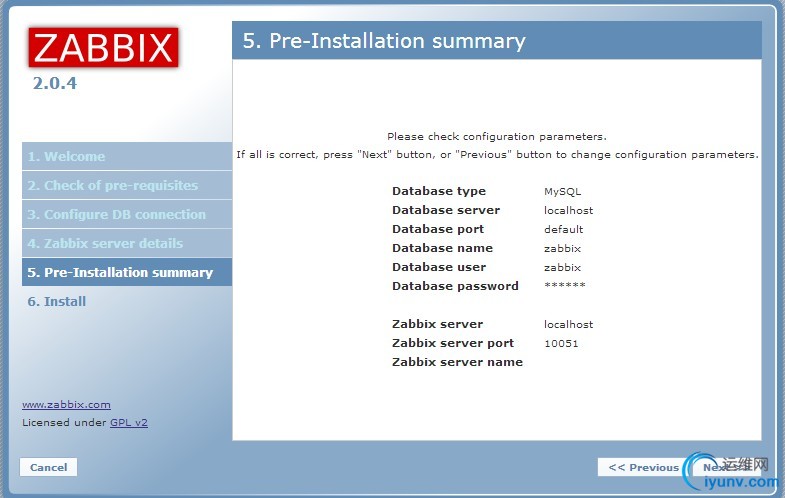The height and width of the screenshot is (498, 785).
Task: Click the Database server localhost value
Action: [568, 210]
